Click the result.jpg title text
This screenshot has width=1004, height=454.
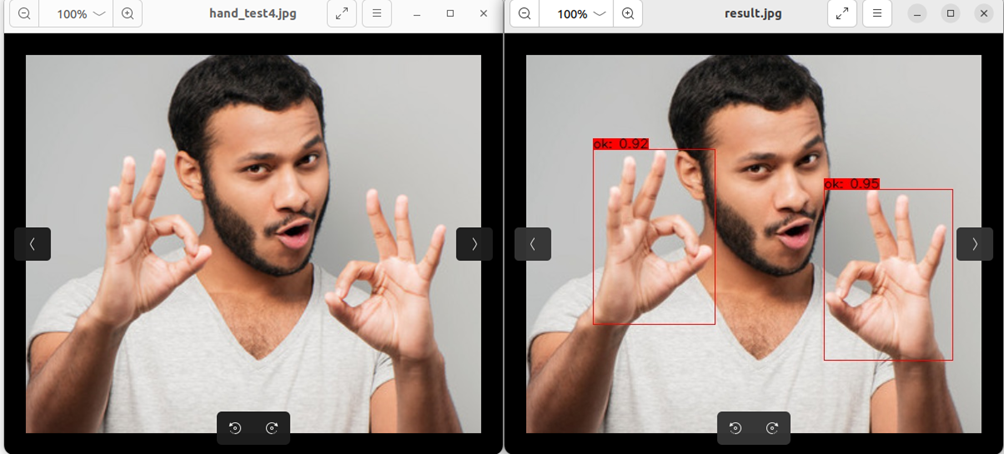[753, 13]
